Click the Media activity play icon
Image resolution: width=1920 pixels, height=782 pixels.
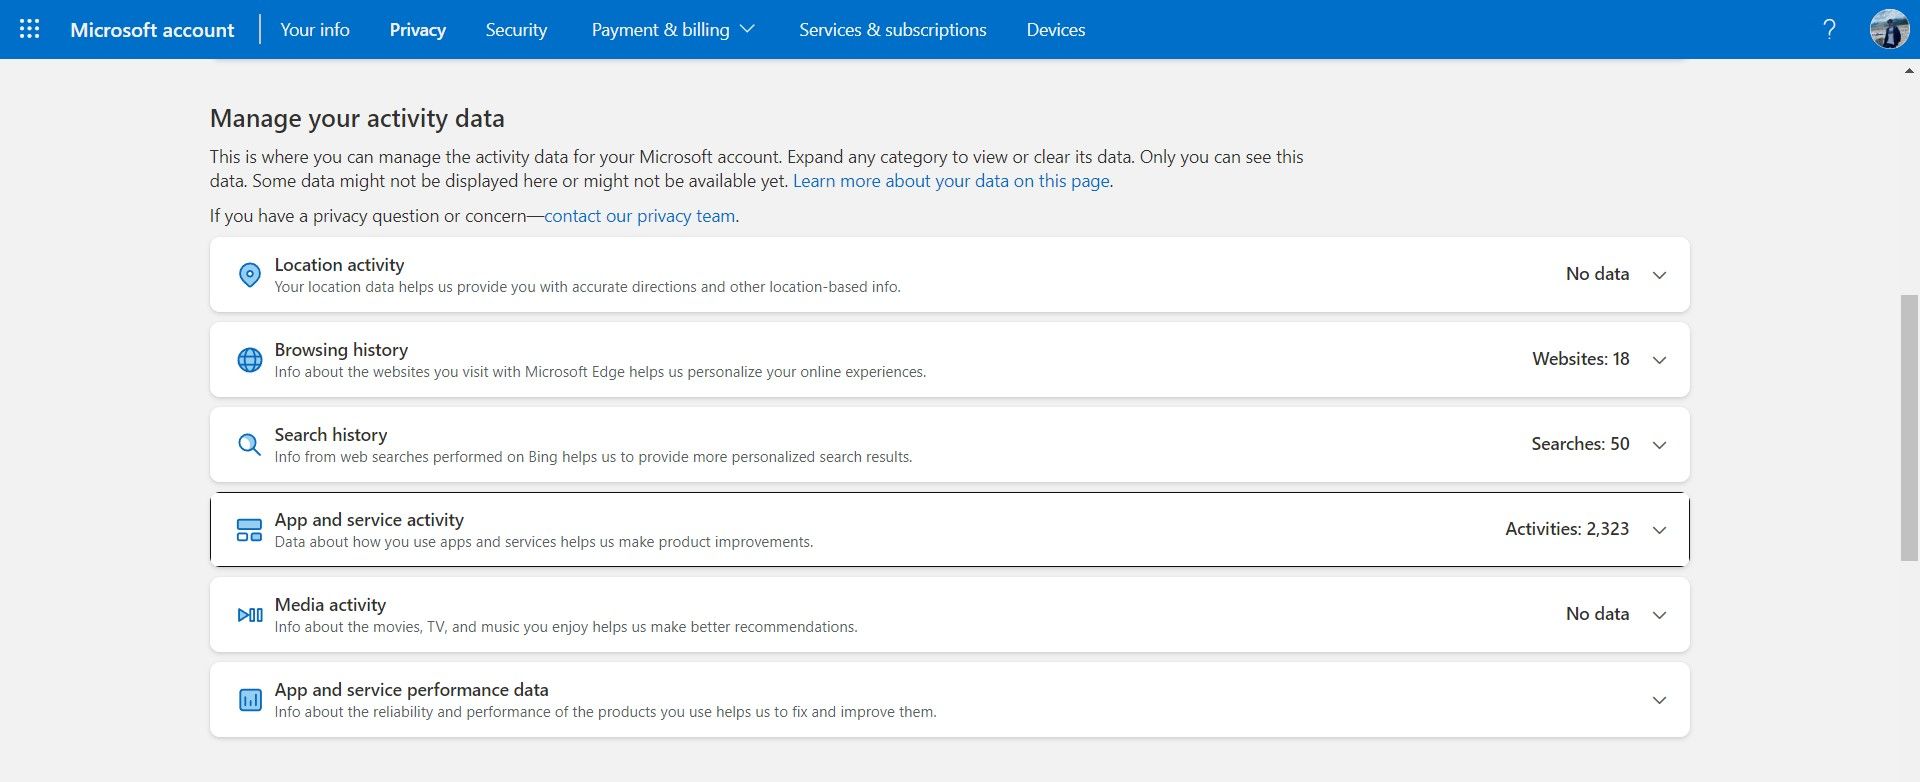[x=249, y=614]
